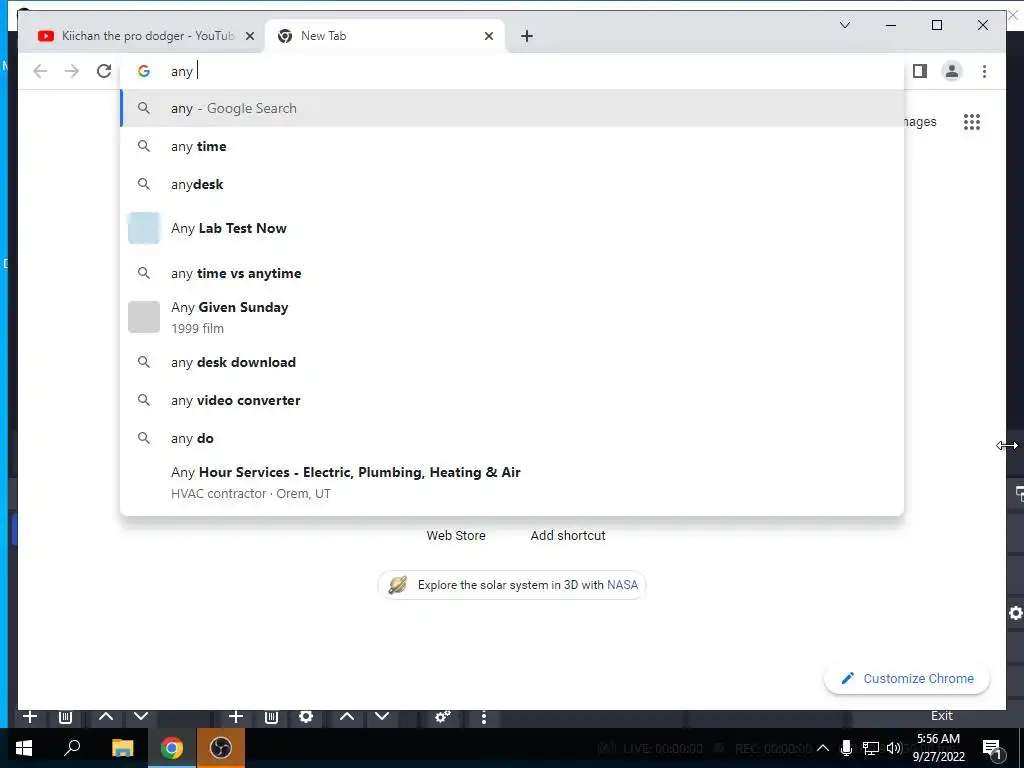Choose the 'any - Google Search' suggestion

(513, 108)
